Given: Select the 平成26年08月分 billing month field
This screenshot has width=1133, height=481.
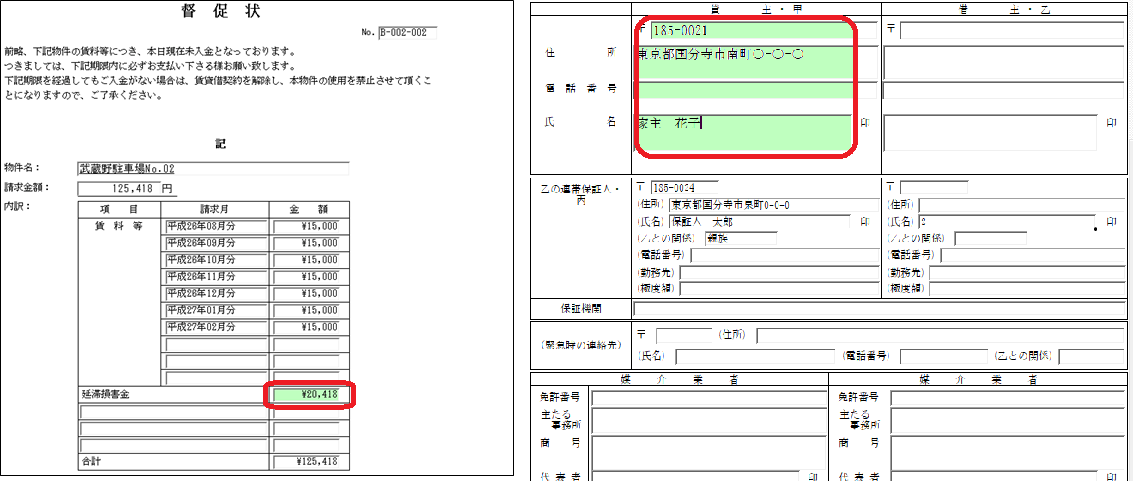Looking at the screenshot, I should [215, 227].
